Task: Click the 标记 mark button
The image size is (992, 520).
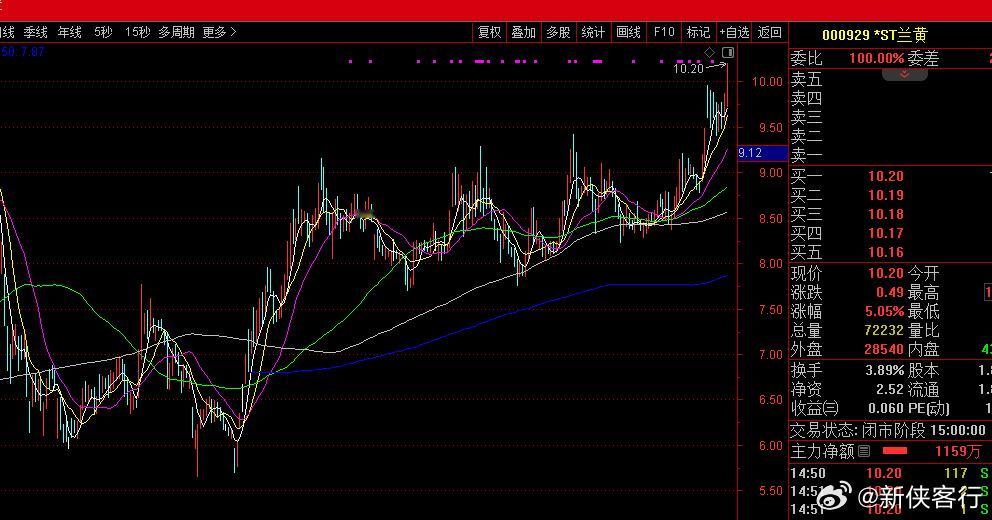Action: click(698, 32)
